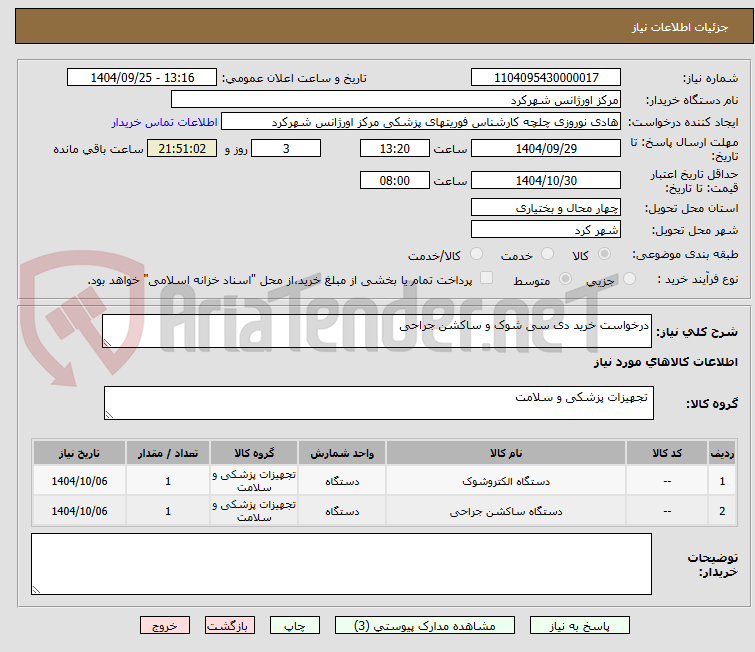Select the کالا/خدمت radio button
This screenshot has height=652, width=755.
click(476, 254)
